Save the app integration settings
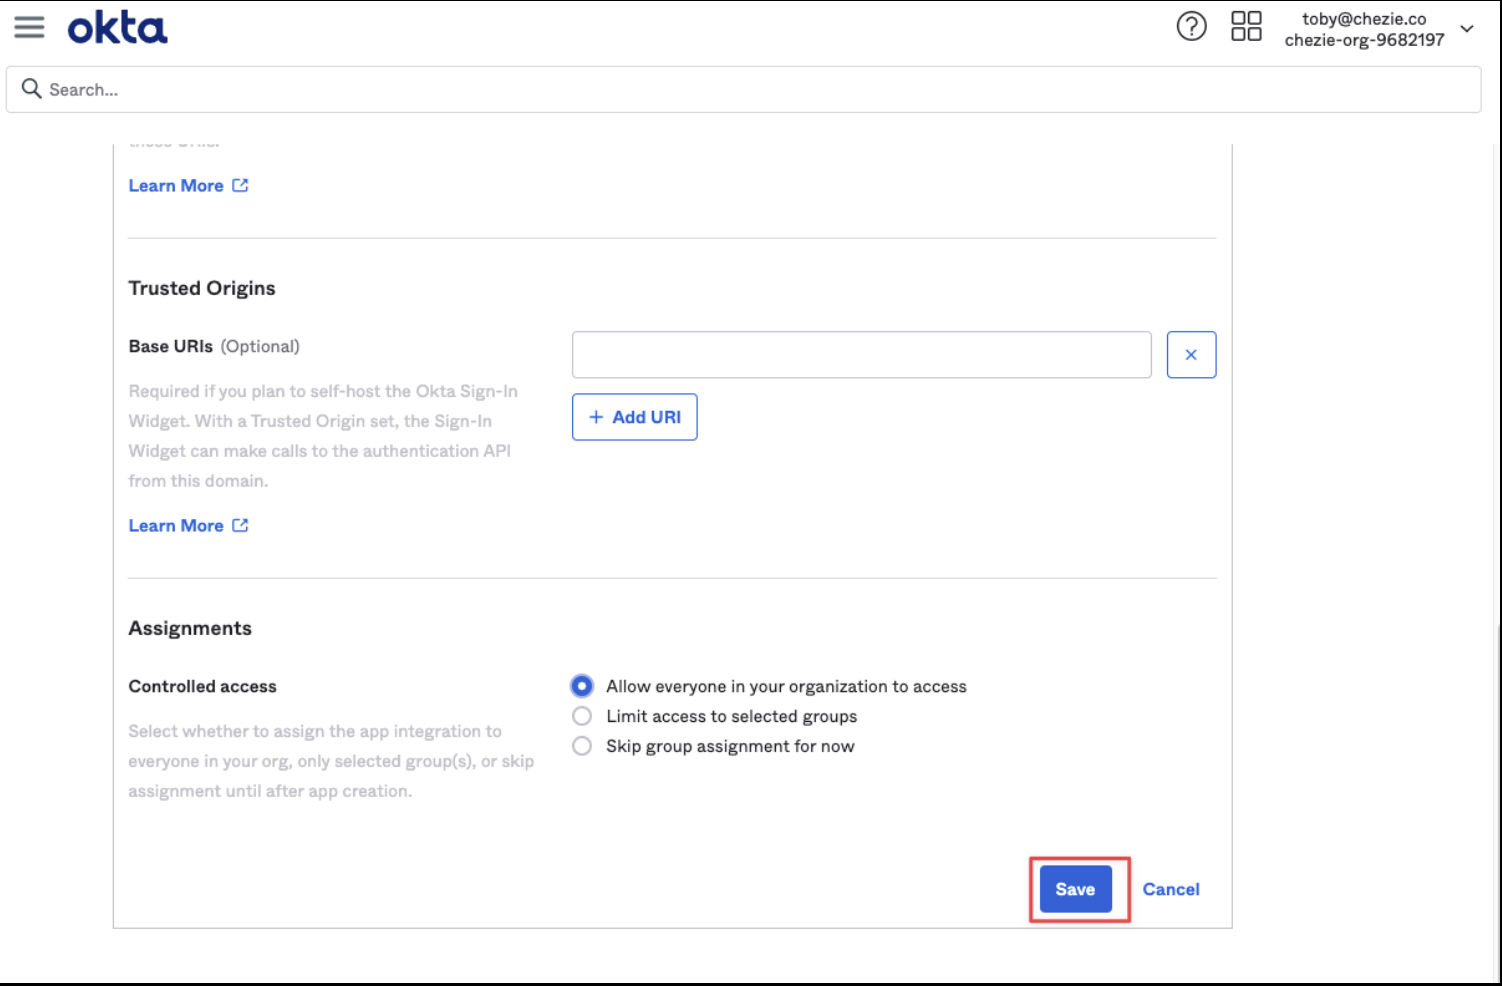1502x986 pixels. pos(1075,889)
